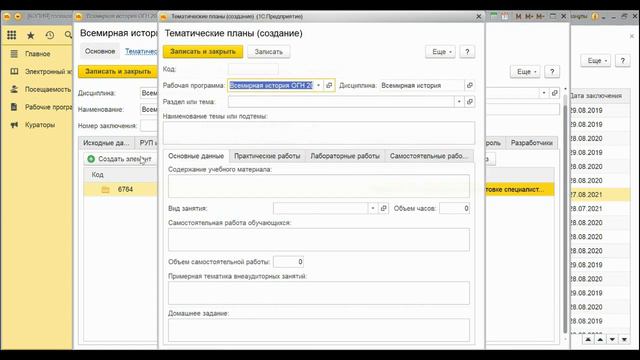Jump to the list end with the bottom arrow

(624, 340)
